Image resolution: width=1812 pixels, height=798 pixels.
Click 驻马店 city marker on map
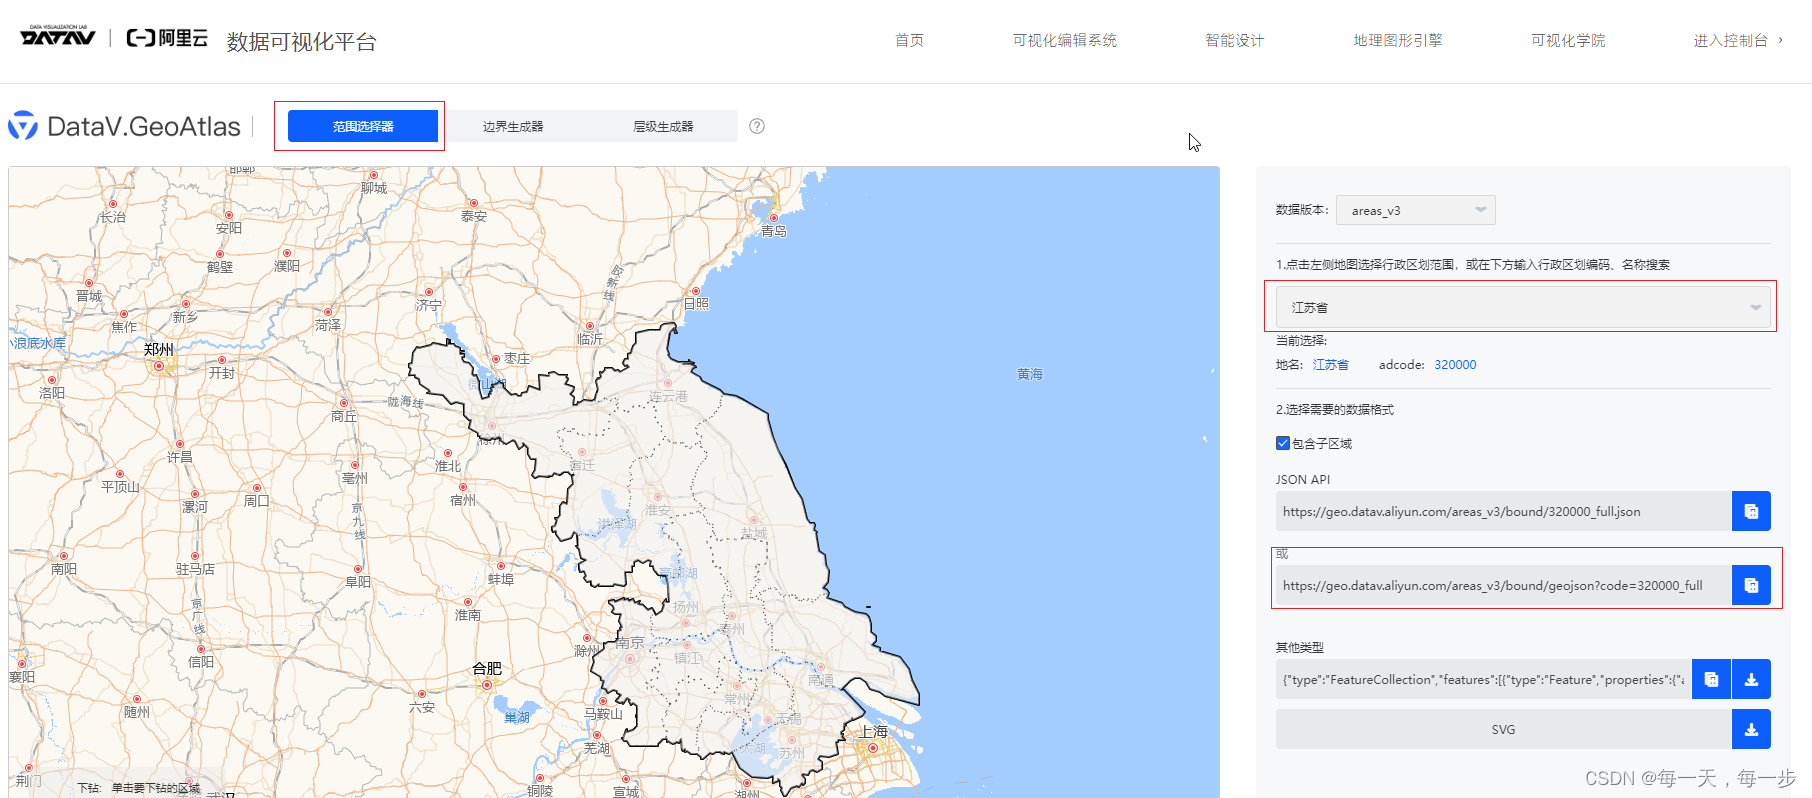click(x=195, y=556)
